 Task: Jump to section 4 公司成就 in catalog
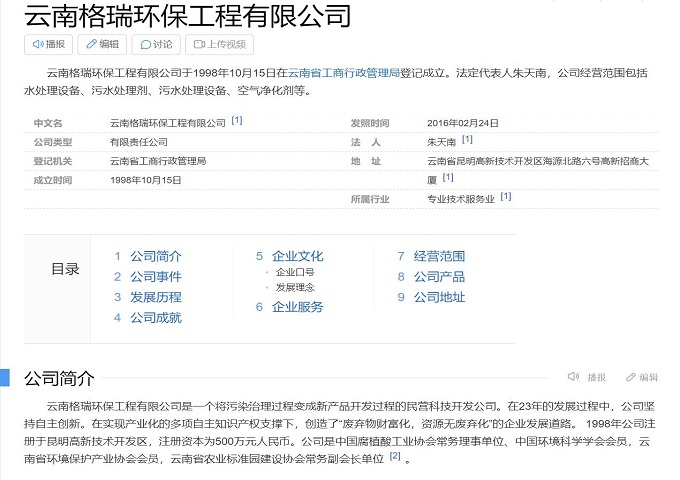(x=156, y=318)
